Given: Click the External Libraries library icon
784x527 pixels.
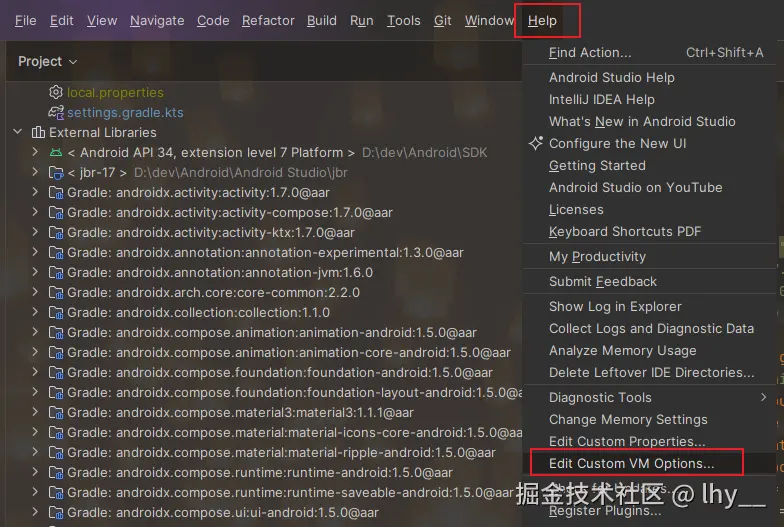Looking at the screenshot, I should tap(38, 132).
